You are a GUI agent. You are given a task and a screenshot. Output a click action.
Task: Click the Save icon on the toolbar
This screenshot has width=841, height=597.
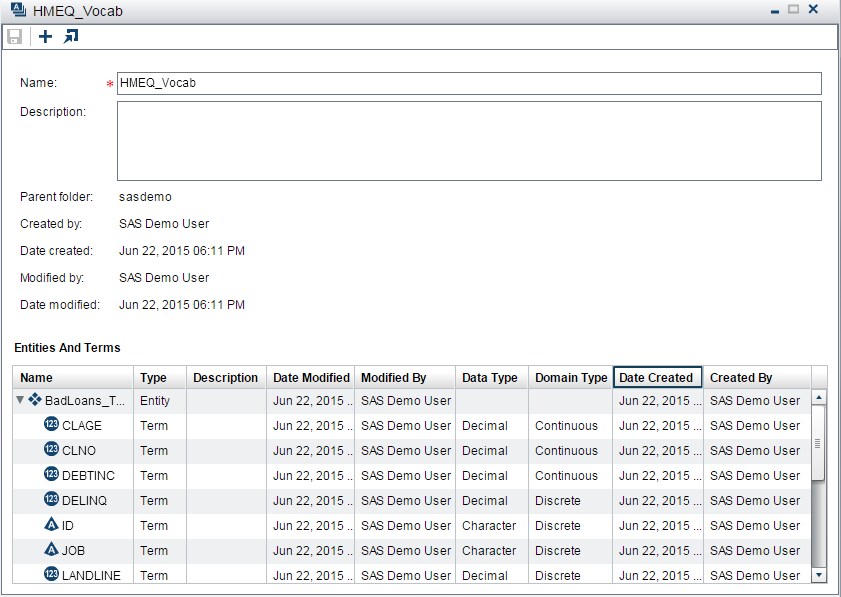[x=14, y=36]
